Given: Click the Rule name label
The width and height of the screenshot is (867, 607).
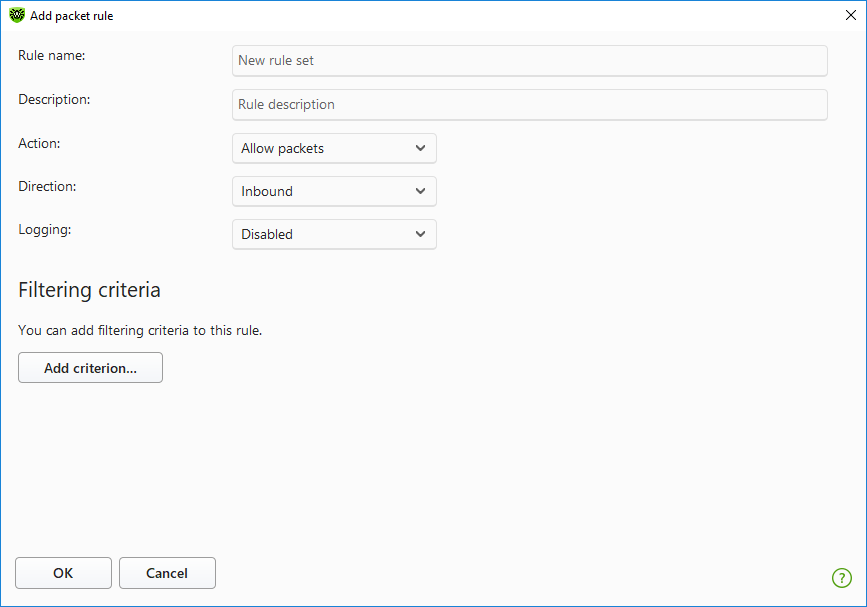Looking at the screenshot, I should [x=51, y=55].
